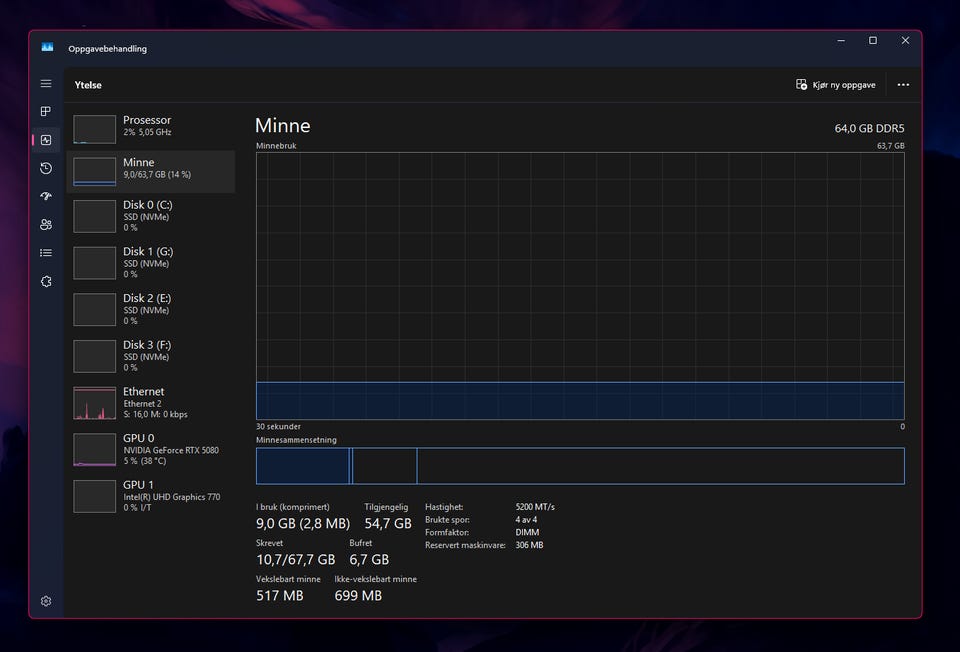The width and height of the screenshot is (960, 652).
Task: Click the Ytelse page heading
Action: click(x=88, y=85)
